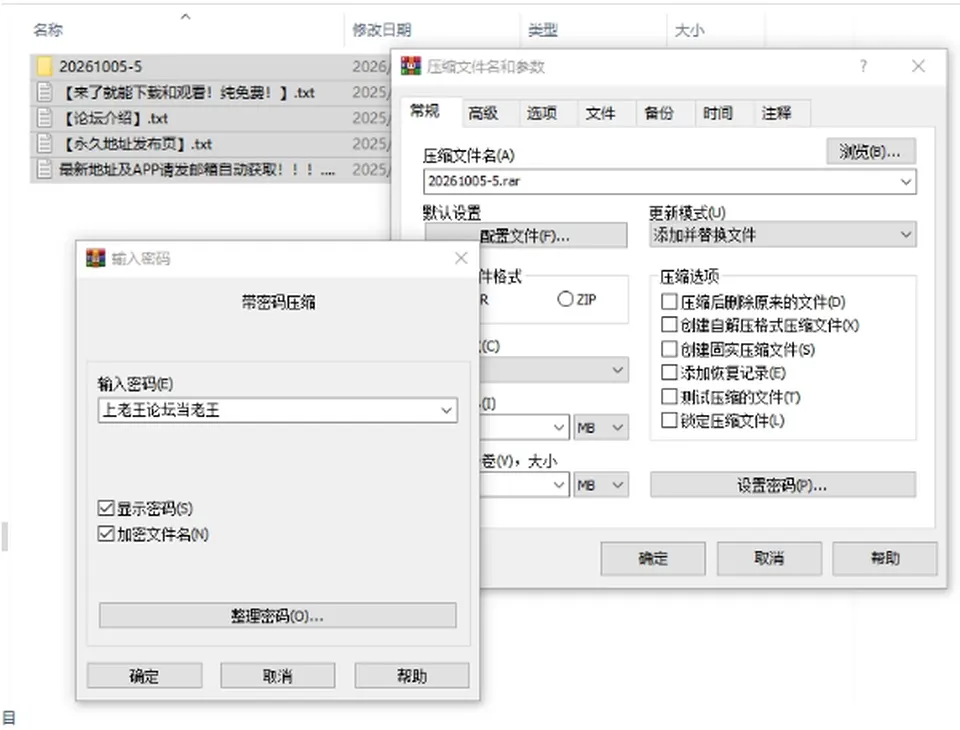Open the password history dropdown arrow
Viewport: 960px width, 730px height.
[446, 410]
